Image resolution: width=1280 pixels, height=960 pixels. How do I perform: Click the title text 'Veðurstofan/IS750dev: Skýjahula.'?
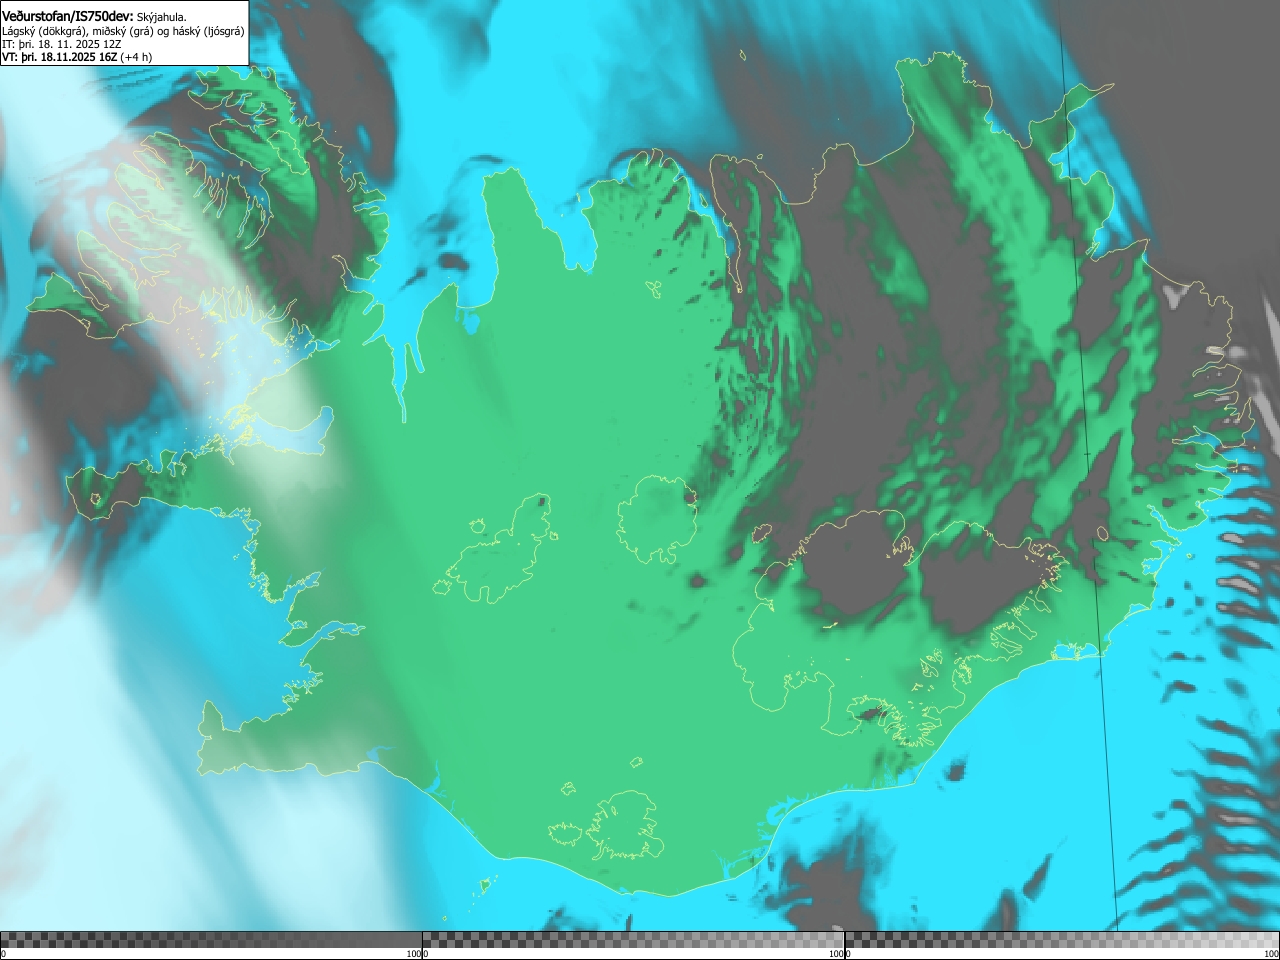(94, 16)
